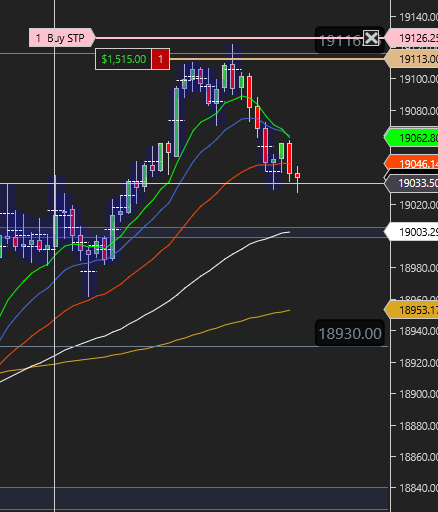Click the 19033.50 current price marker
The width and height of the screenshot is (438, 512).
411,183
